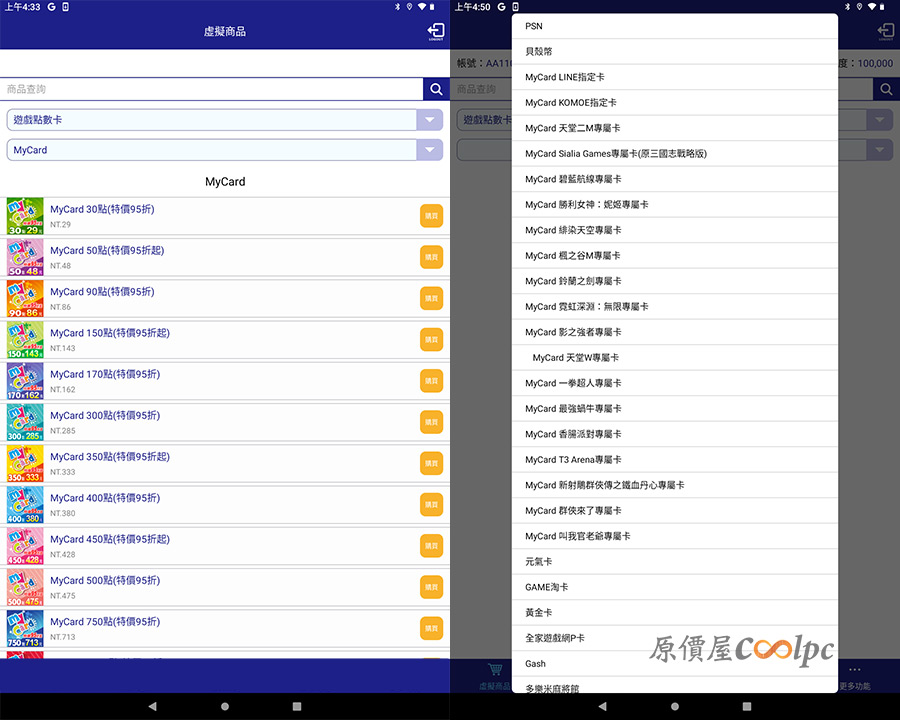Click the 商品查詢 search field in left screen
Image resolution: width=900 pixels, height=720 pixels.
(x=212, y=89)
